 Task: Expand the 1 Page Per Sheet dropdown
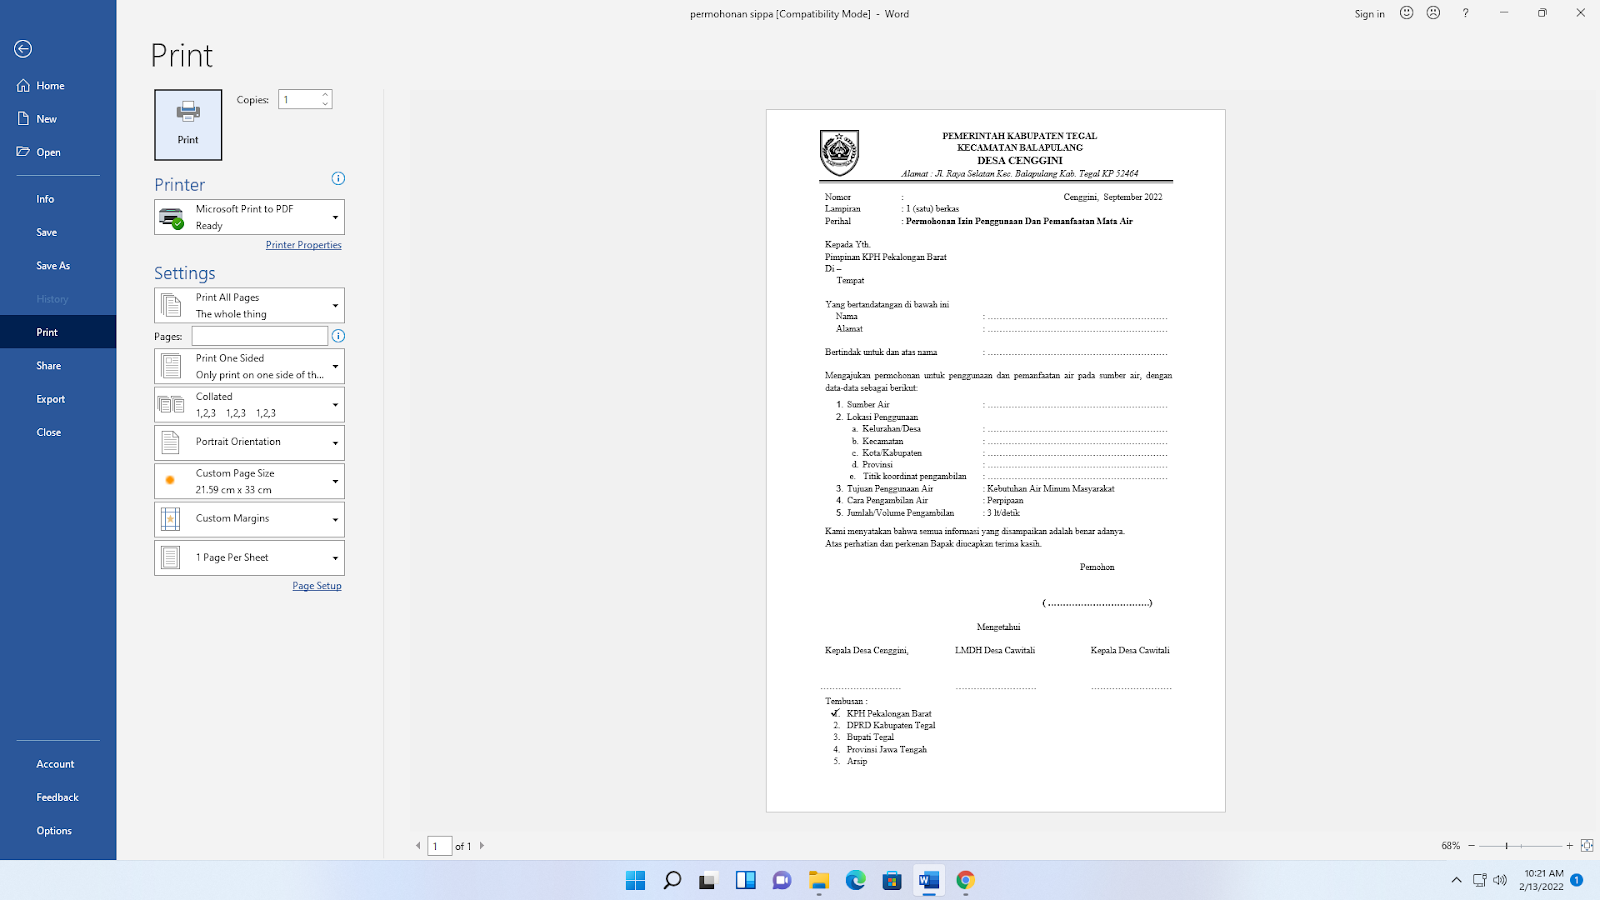click(x=249, y=558)
